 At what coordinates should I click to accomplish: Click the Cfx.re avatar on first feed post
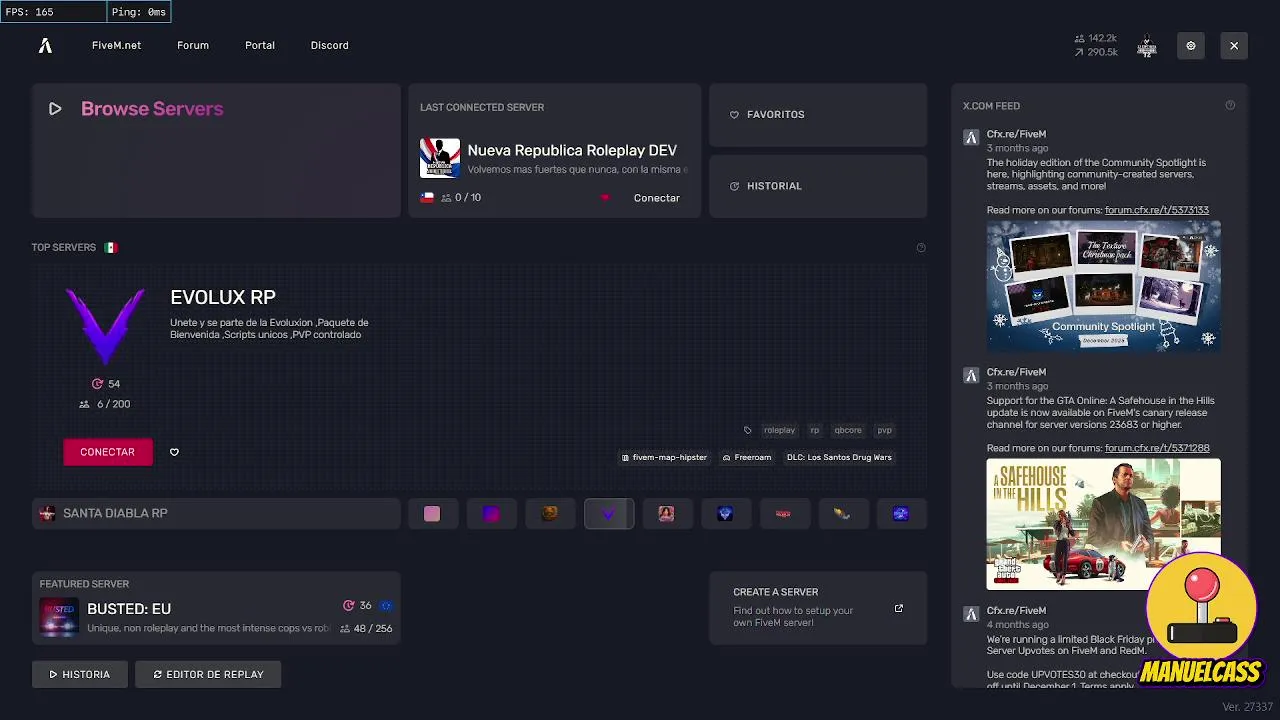(x=971, y=138)
